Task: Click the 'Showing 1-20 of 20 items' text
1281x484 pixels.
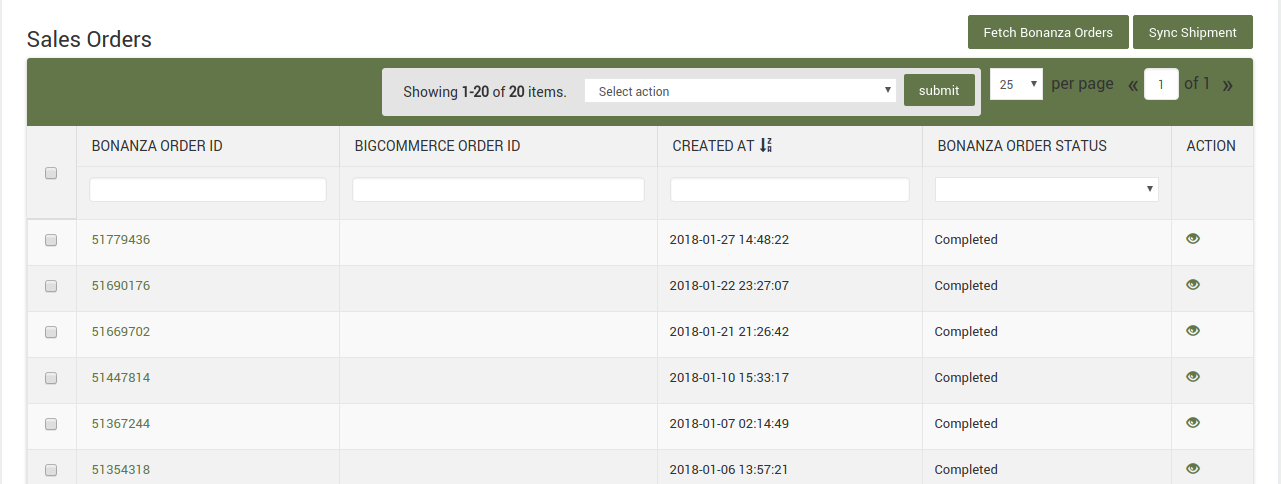Action: (485, 92)
